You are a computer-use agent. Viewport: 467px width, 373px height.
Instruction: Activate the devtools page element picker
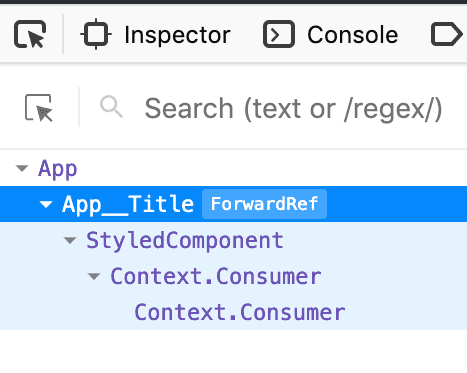pyautogui.click(x=30, y=34)
